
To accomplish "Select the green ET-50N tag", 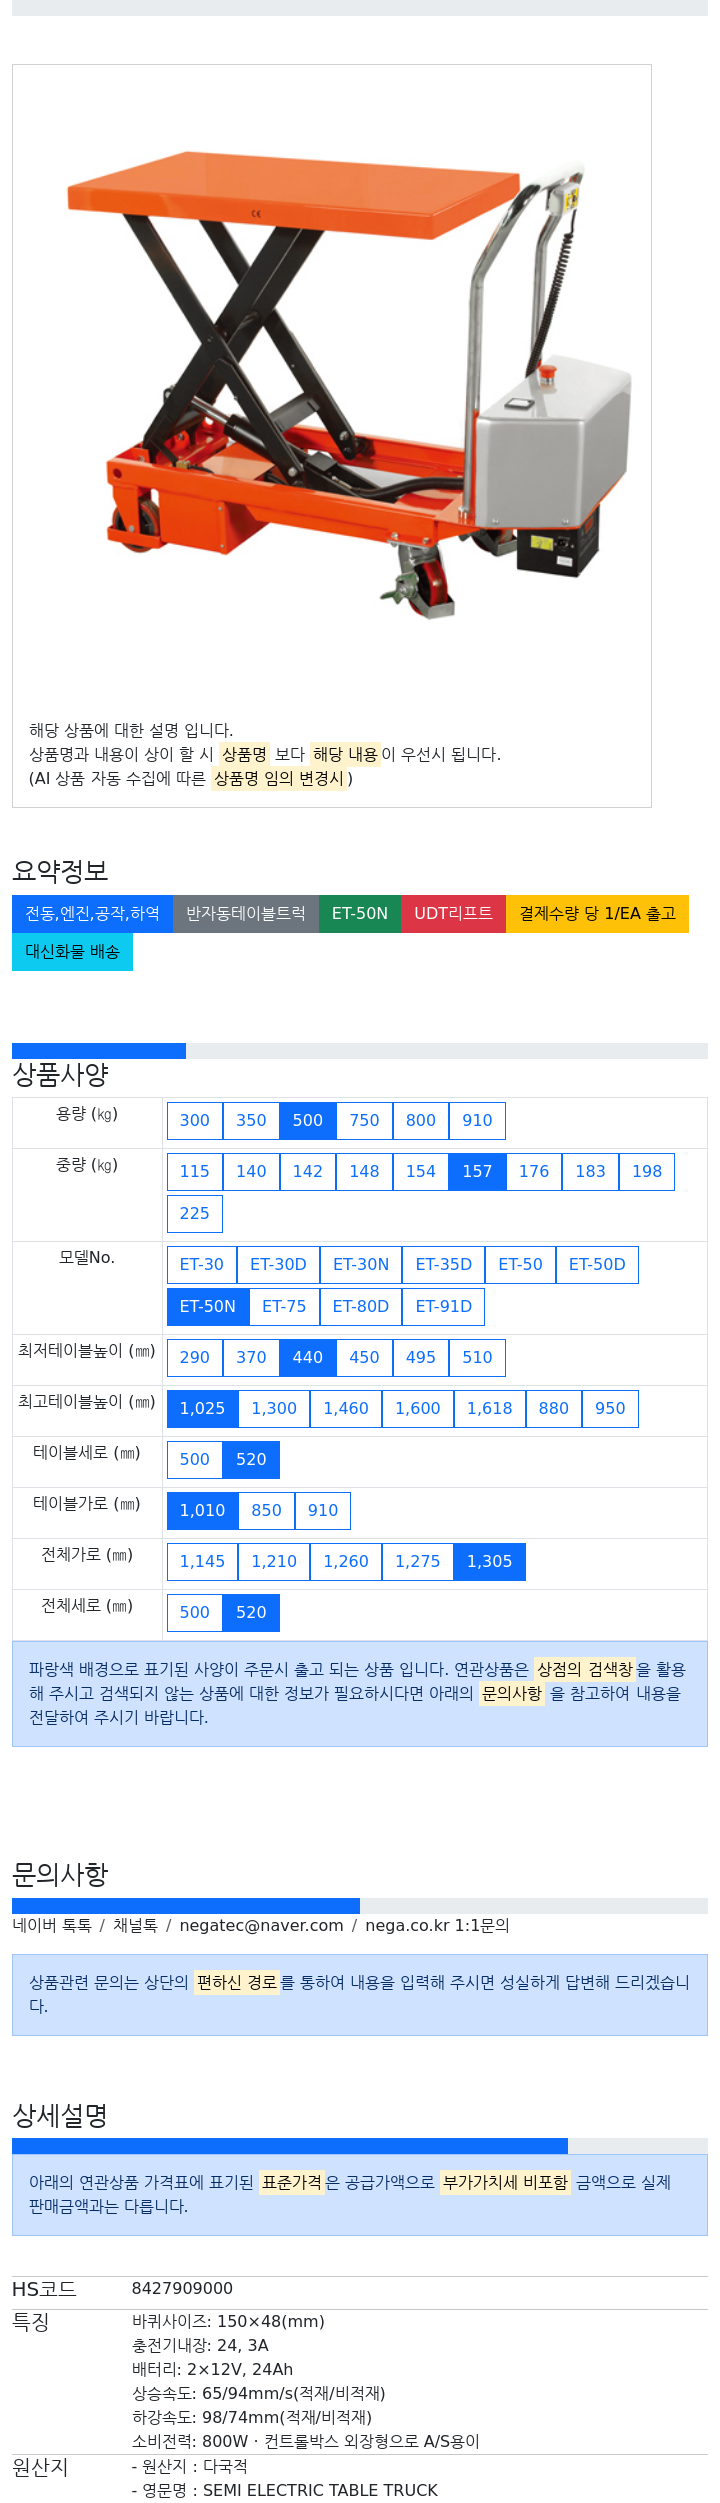I will [x=360, y=914].
